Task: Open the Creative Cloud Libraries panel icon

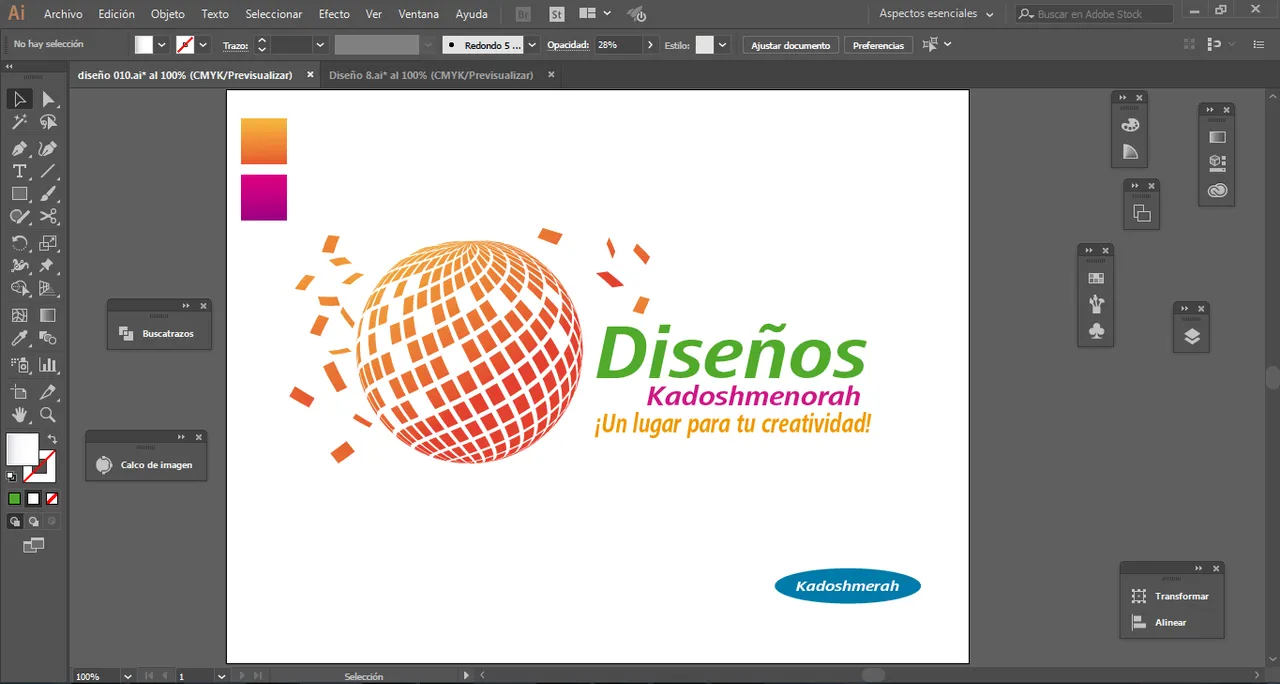Action: pyautogui.click(x=1217, y=191)
